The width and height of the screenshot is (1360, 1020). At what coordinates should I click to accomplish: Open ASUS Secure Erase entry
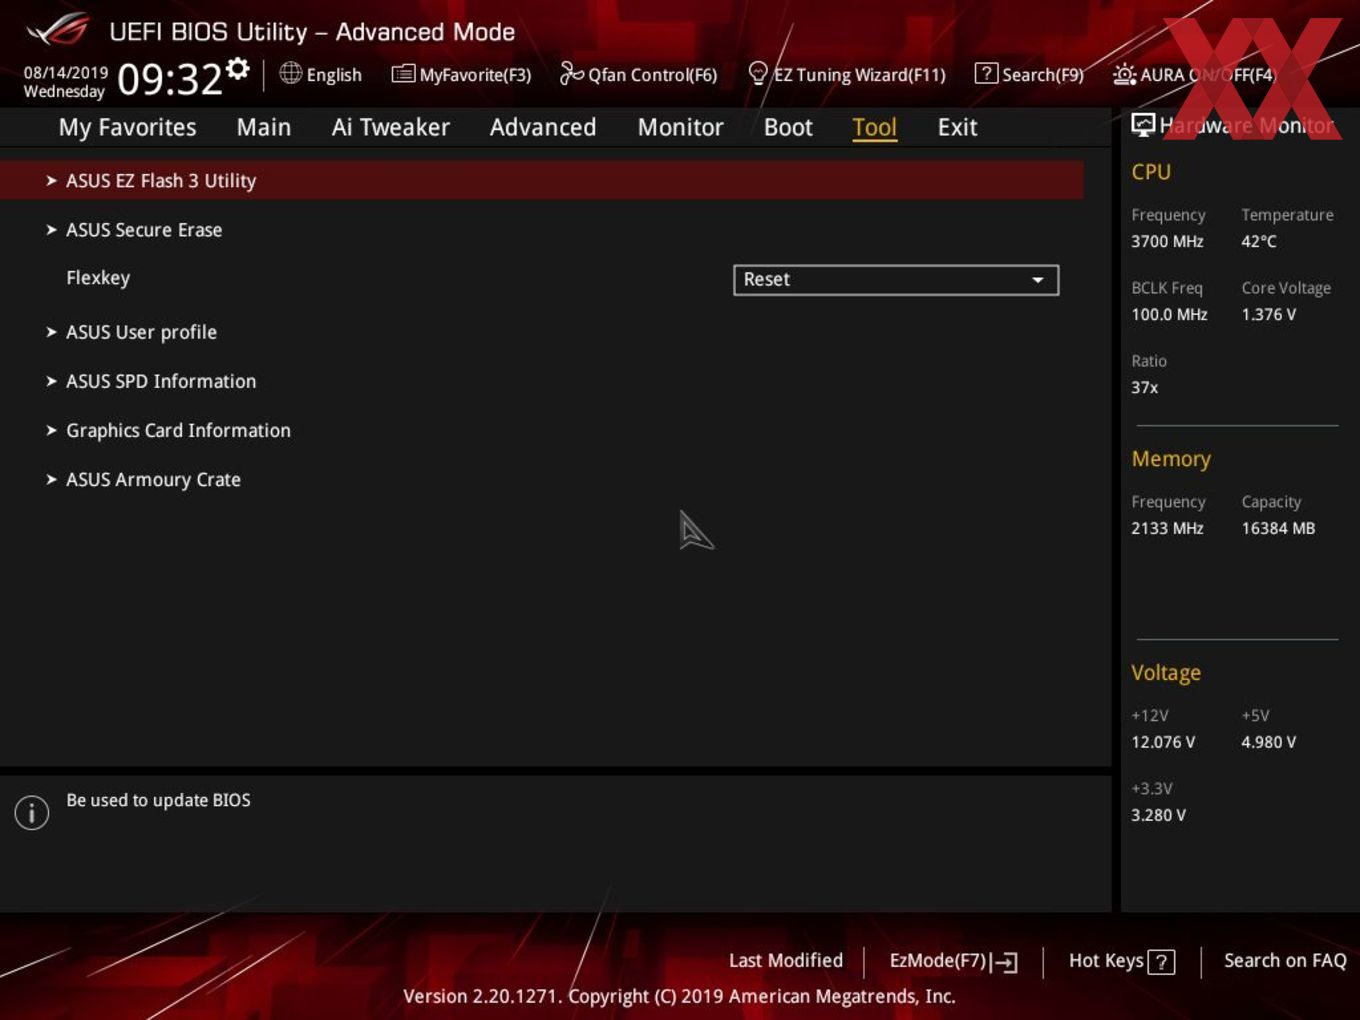144,230
